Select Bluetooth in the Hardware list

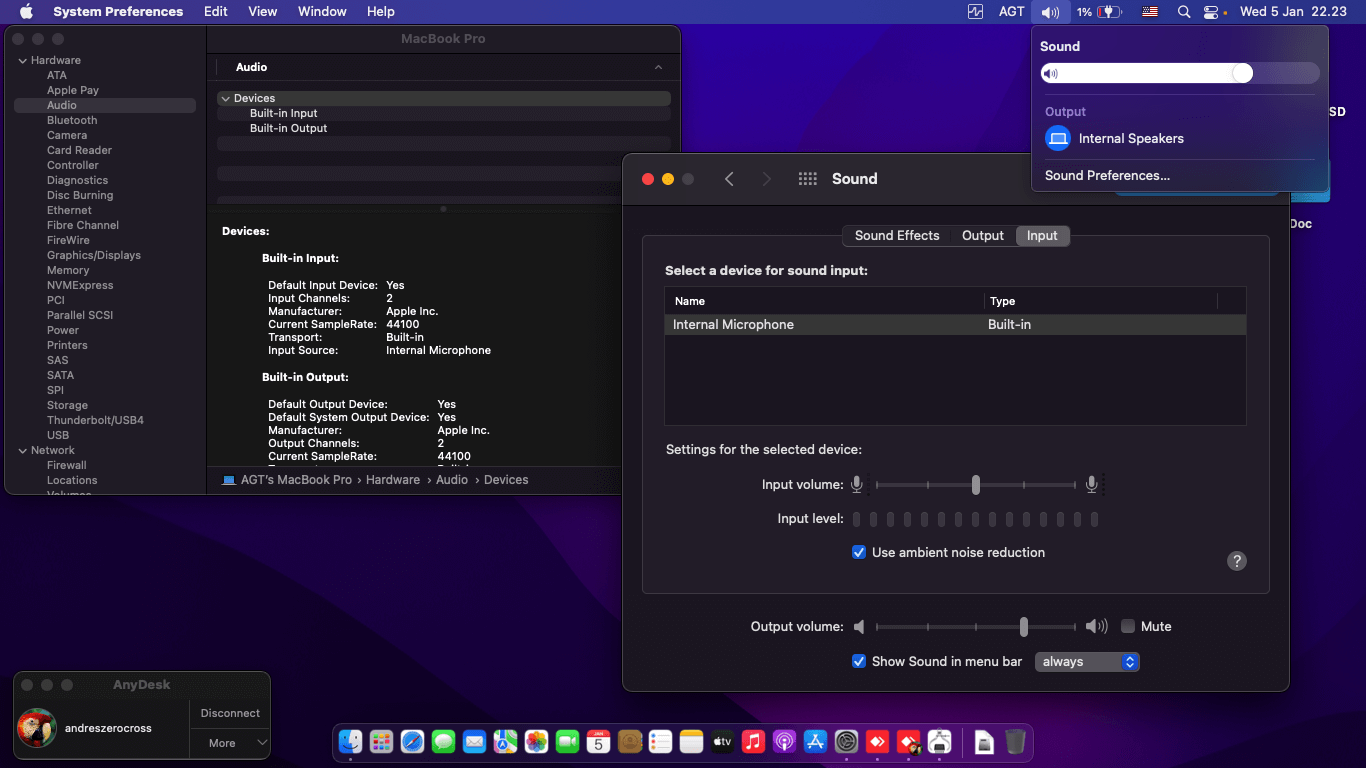pyautogui.click(x=72, y=120)
